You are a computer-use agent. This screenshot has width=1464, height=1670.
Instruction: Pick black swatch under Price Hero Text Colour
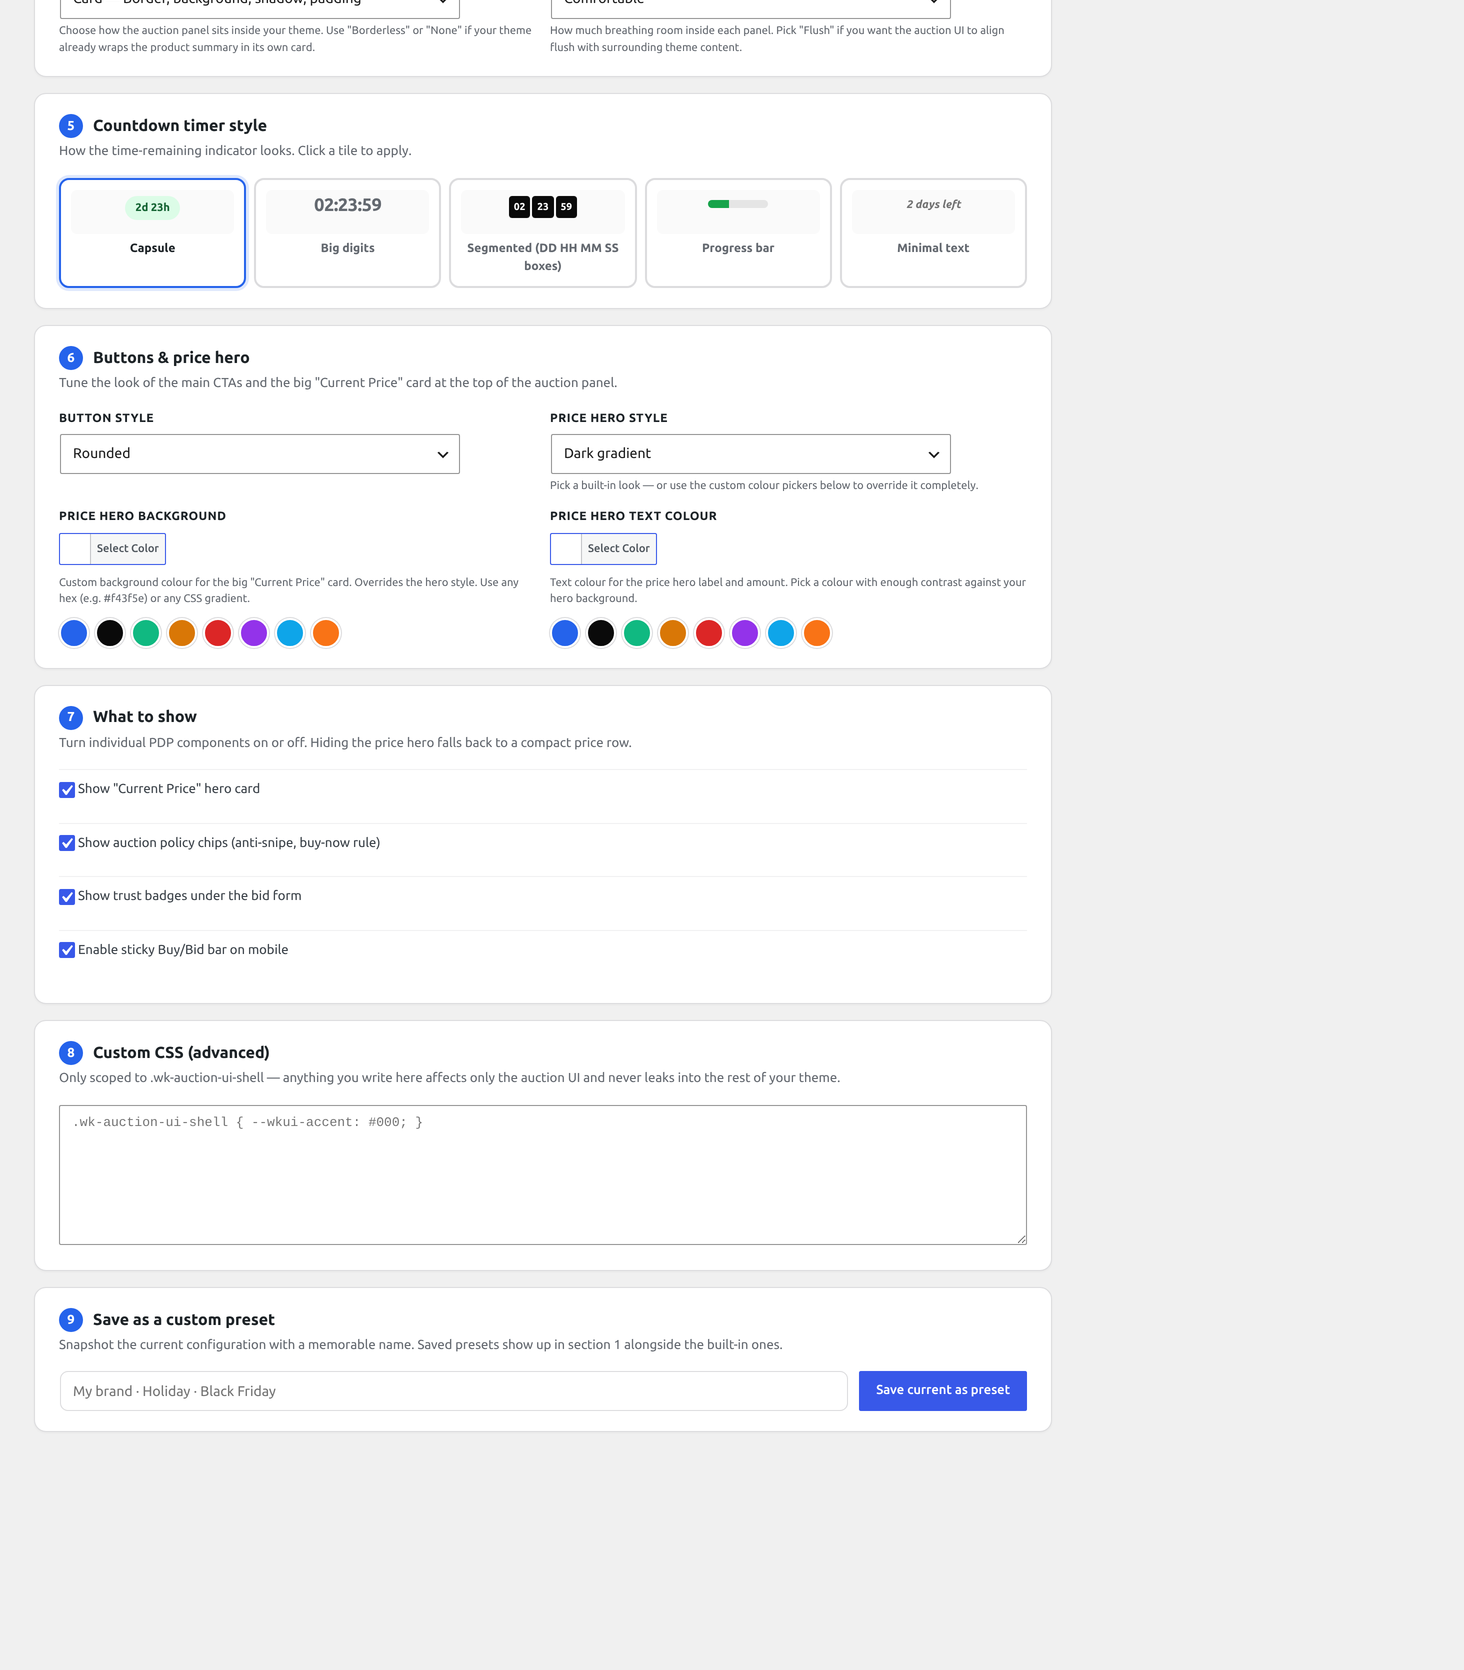click(601, 633)
